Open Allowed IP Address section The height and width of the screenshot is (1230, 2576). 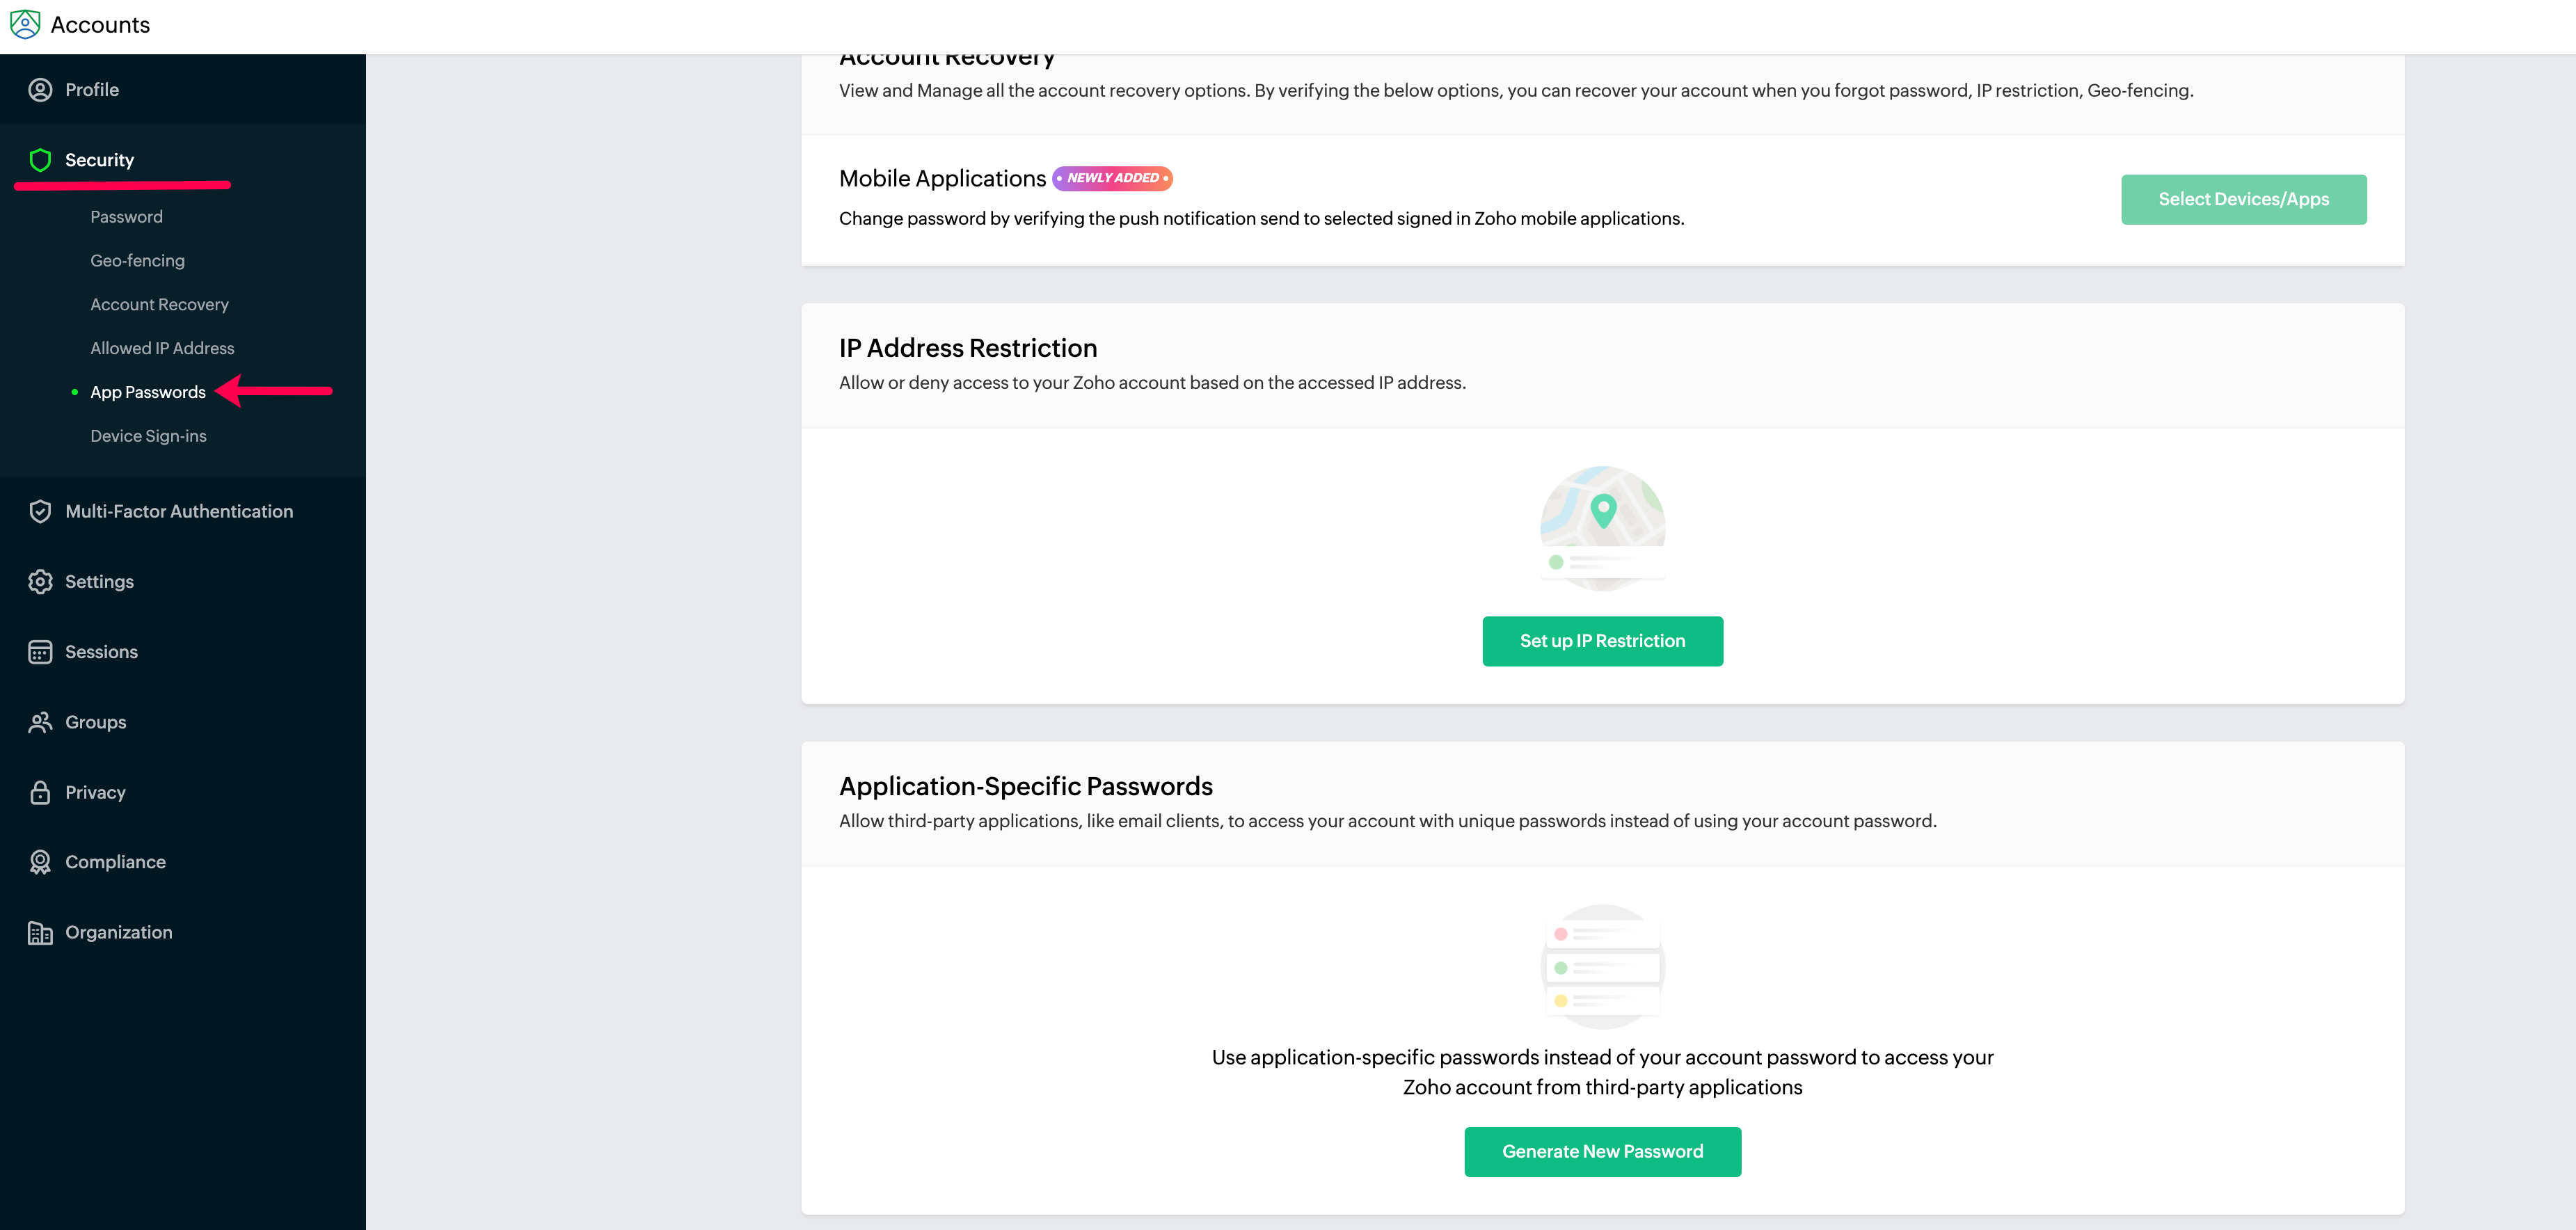coord(162,348)
